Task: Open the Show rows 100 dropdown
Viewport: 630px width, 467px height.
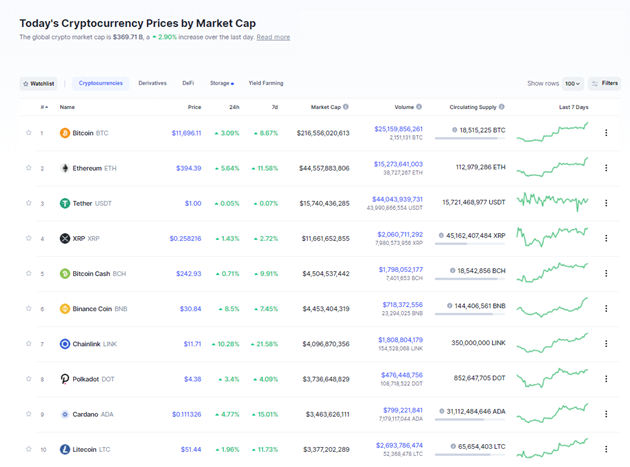Action: tap(573, 84)
